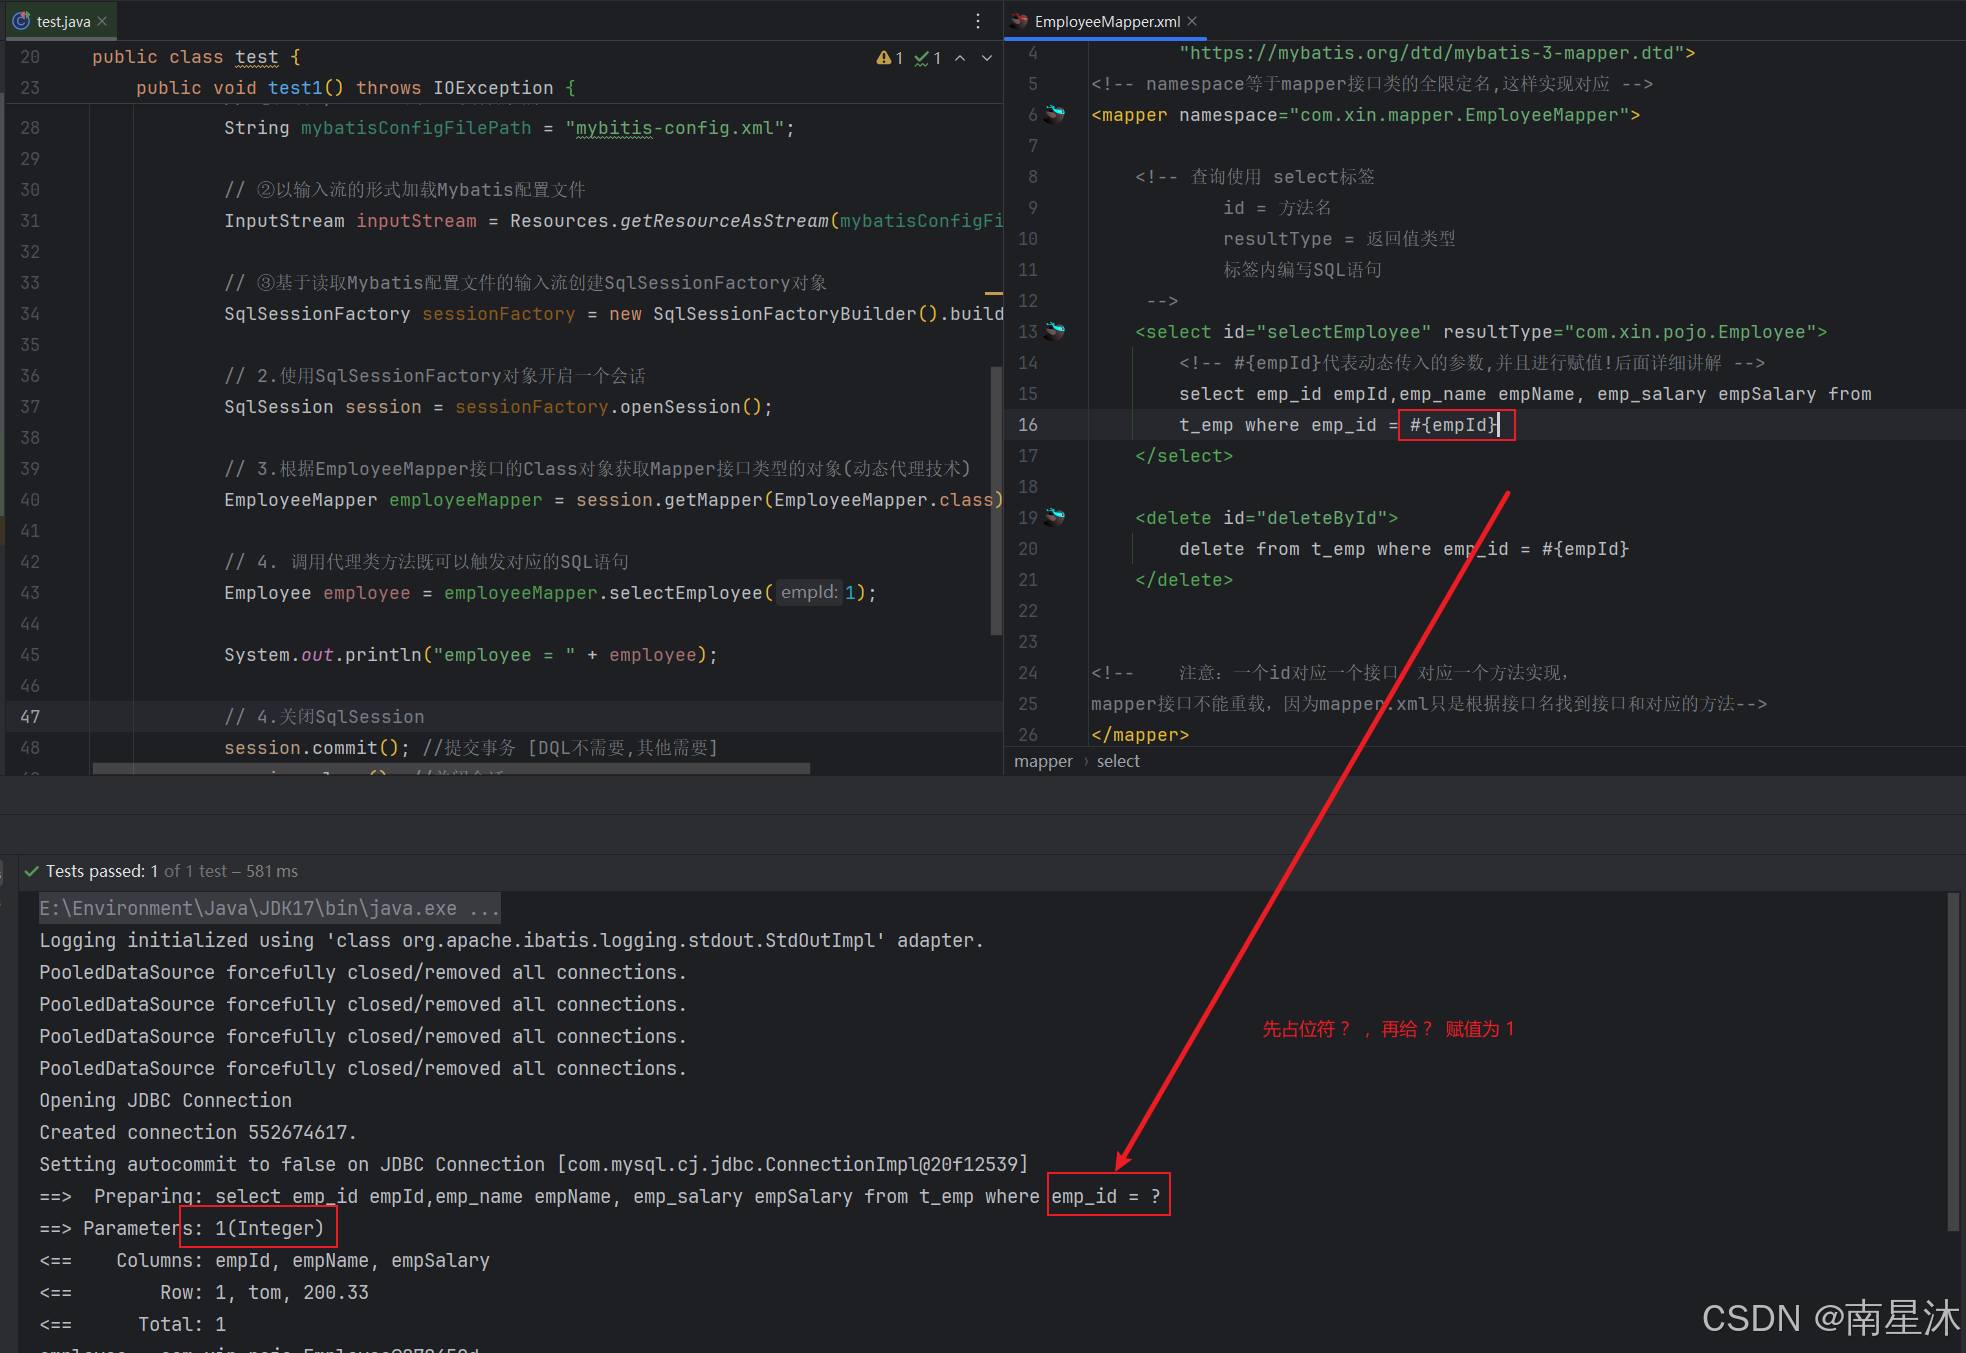Go to next highlighted problem with down chevron
Viewport: 1966px width, 1353px height.
(x=987, y=58)
